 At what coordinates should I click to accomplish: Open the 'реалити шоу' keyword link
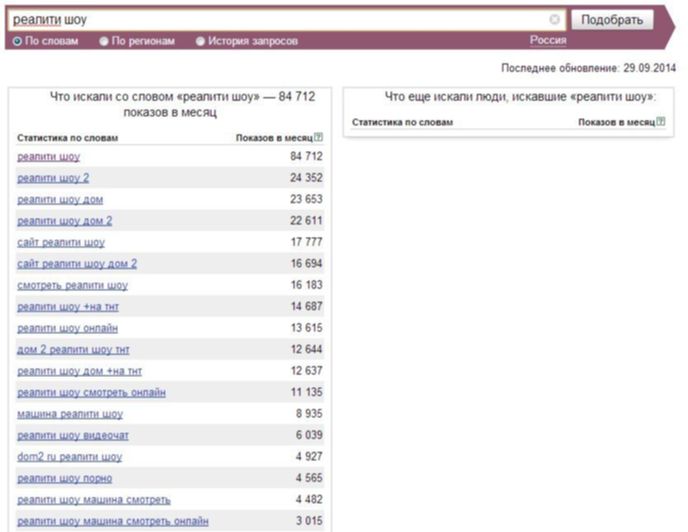pyautogui.click(x=49, y=157)
